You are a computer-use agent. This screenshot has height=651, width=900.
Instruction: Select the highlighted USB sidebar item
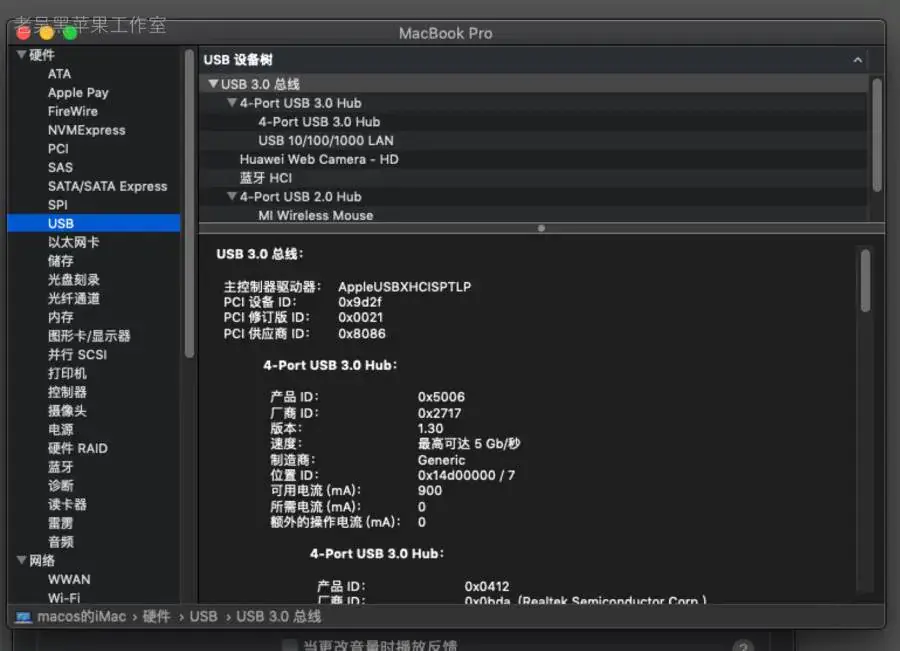click(94, 223)
